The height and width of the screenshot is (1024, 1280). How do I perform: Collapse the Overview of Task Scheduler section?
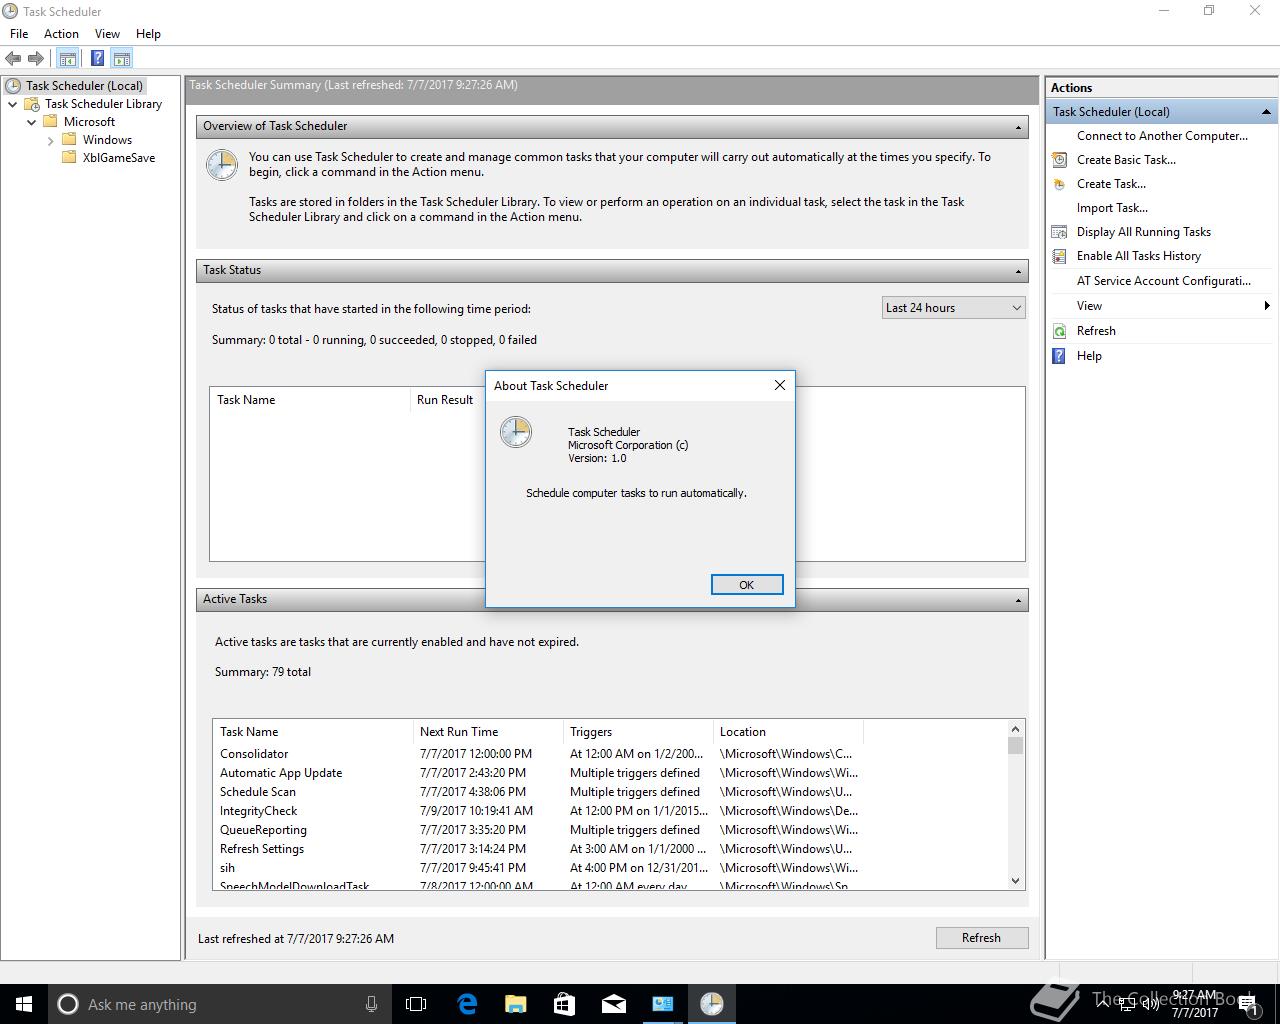(1018, 127)
